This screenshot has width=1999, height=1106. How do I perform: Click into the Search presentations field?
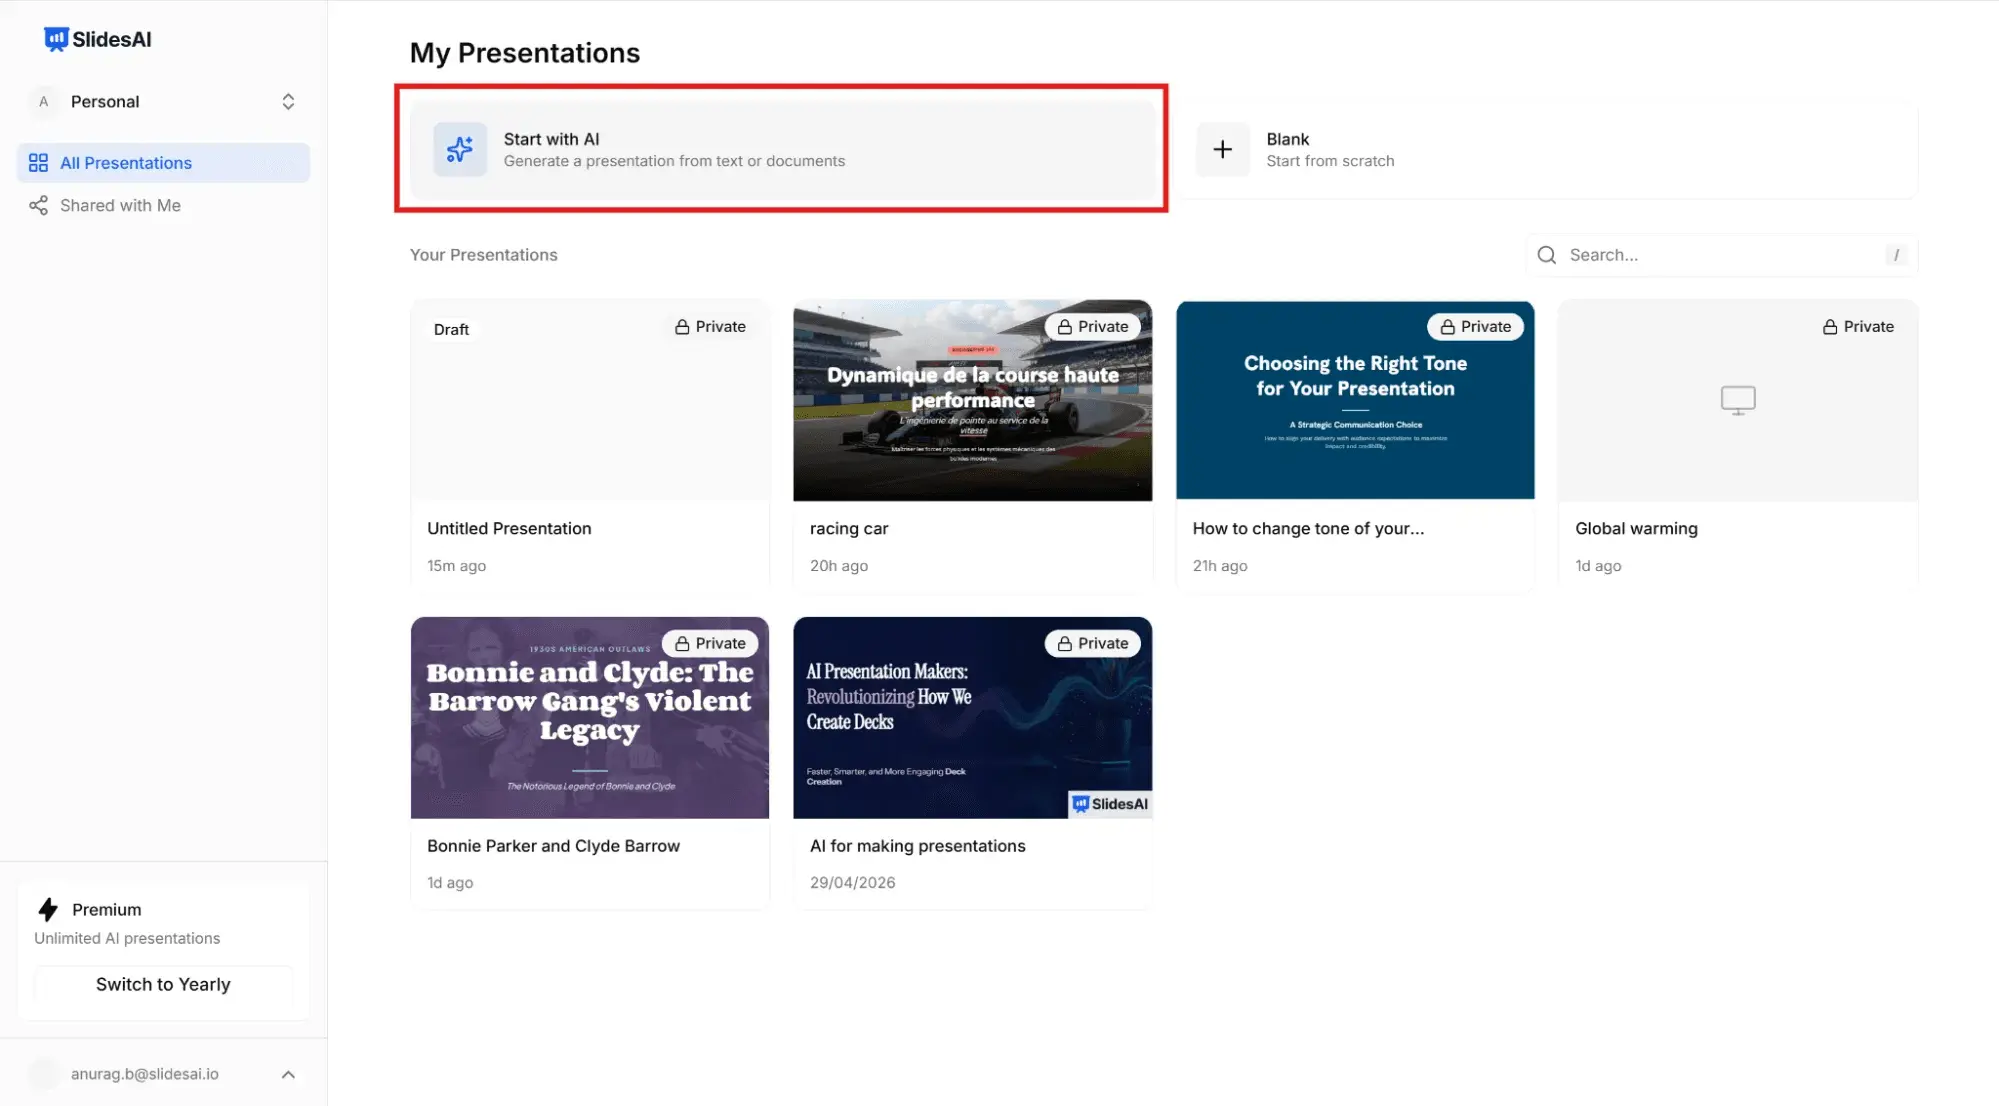(x=1722, y=255)
